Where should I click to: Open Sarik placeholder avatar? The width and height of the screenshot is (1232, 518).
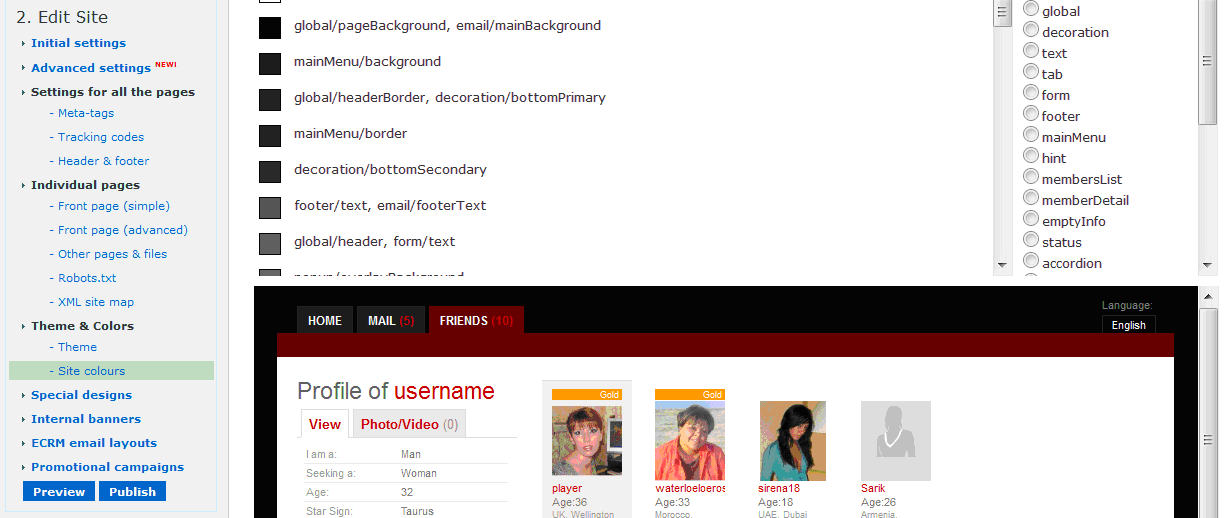click(896, 440)
